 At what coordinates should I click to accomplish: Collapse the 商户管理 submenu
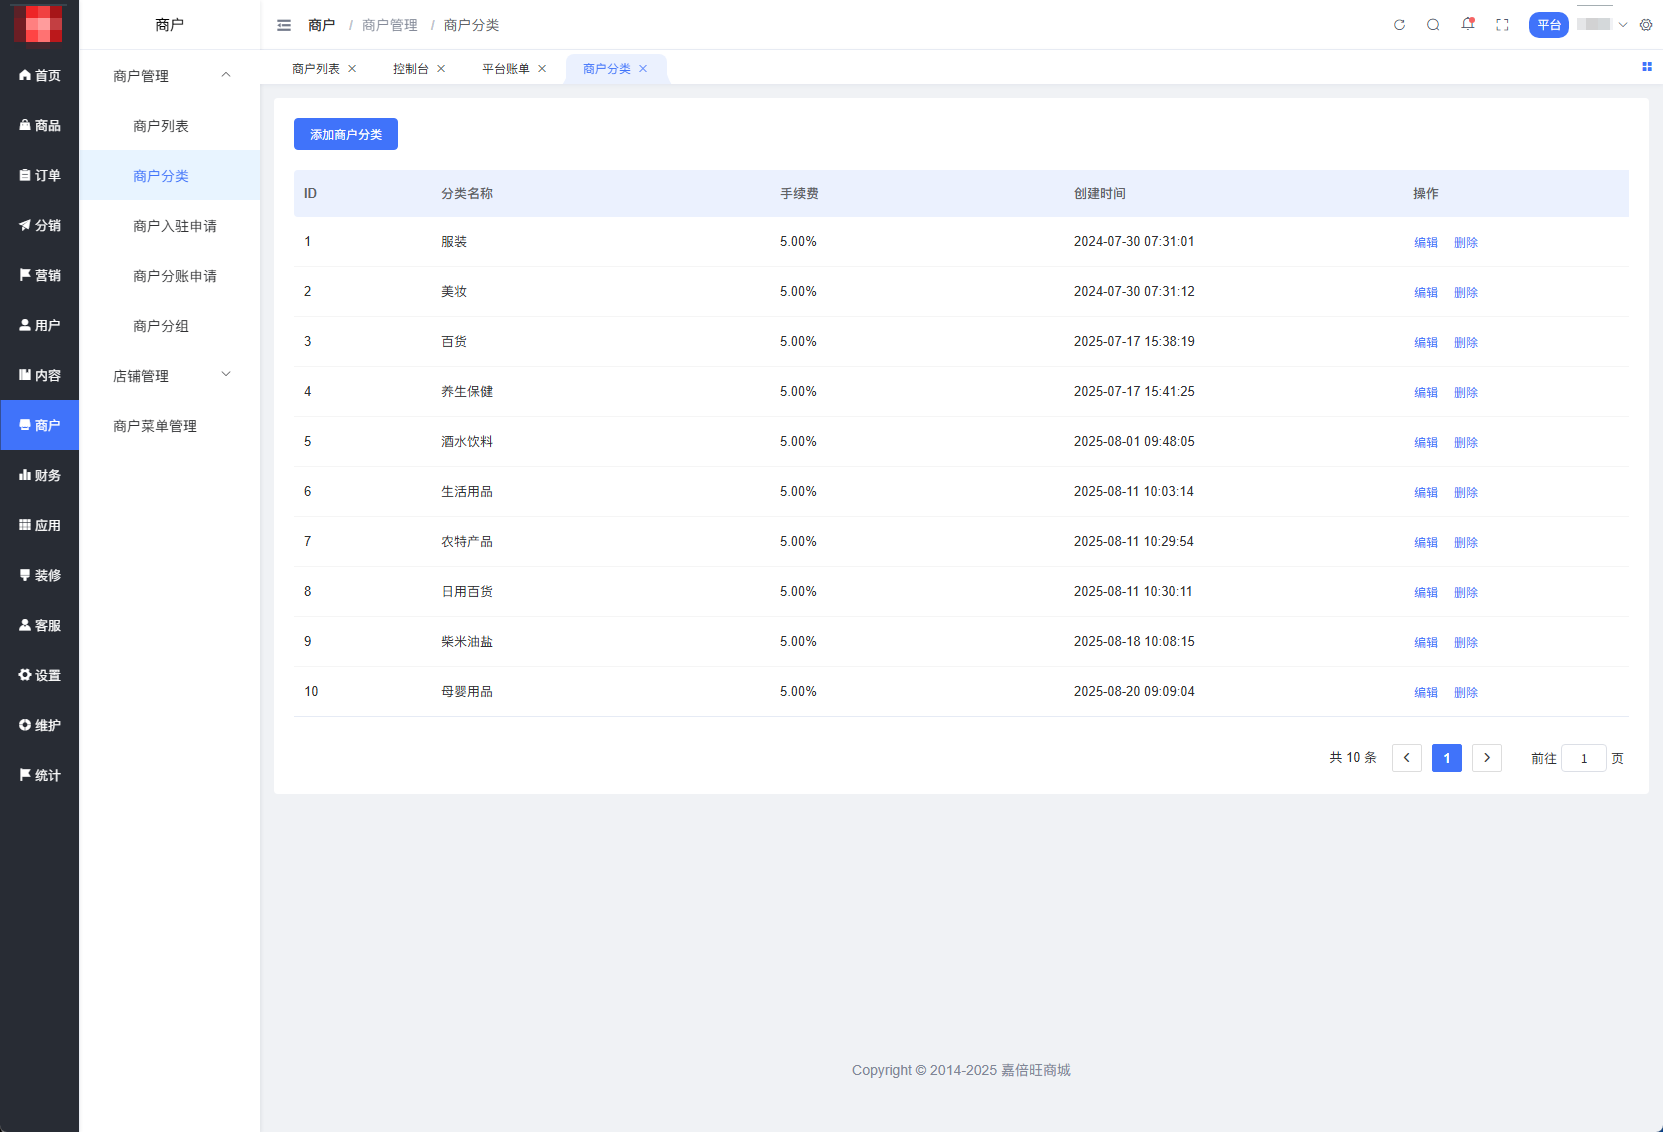point(226,75)
